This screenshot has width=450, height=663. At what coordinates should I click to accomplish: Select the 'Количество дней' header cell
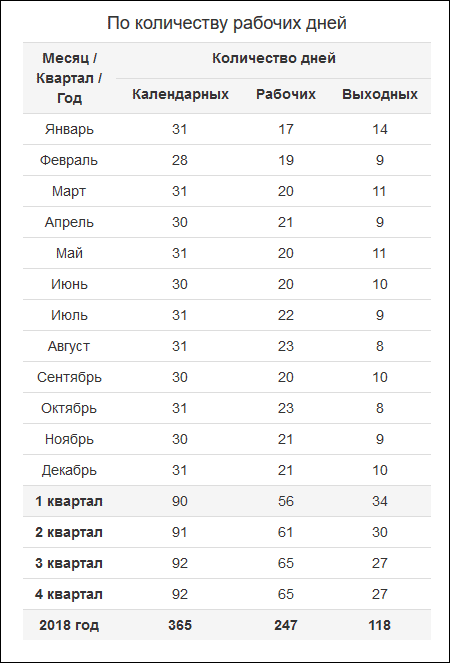point(274,58)
